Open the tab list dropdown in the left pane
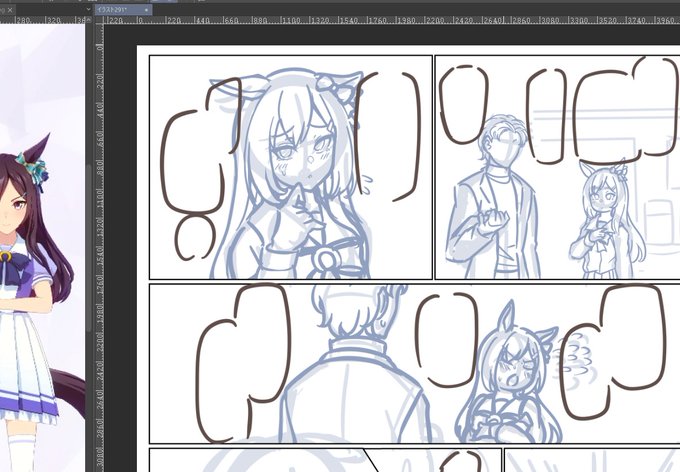Screen dimensions: 680x472 pos(88,10)
